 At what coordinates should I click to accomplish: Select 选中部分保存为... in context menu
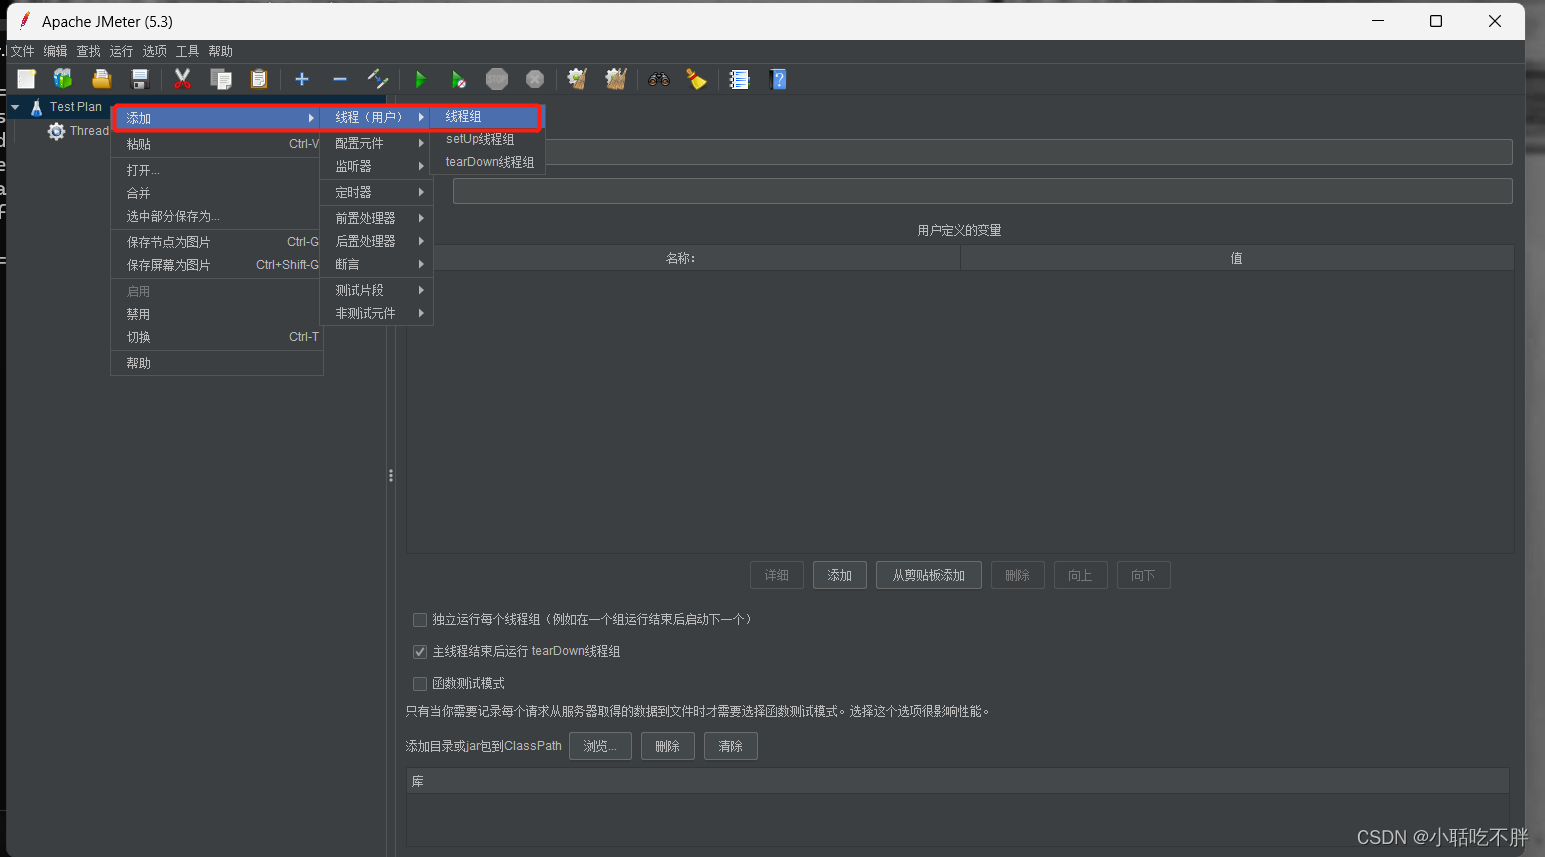click(217, 217)
